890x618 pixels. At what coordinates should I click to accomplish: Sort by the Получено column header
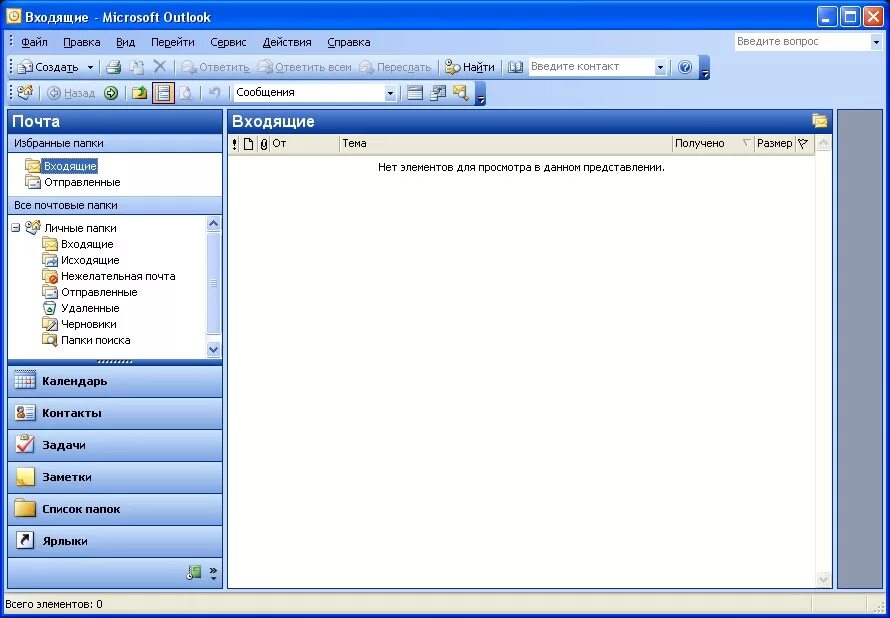tap(713, 144)
